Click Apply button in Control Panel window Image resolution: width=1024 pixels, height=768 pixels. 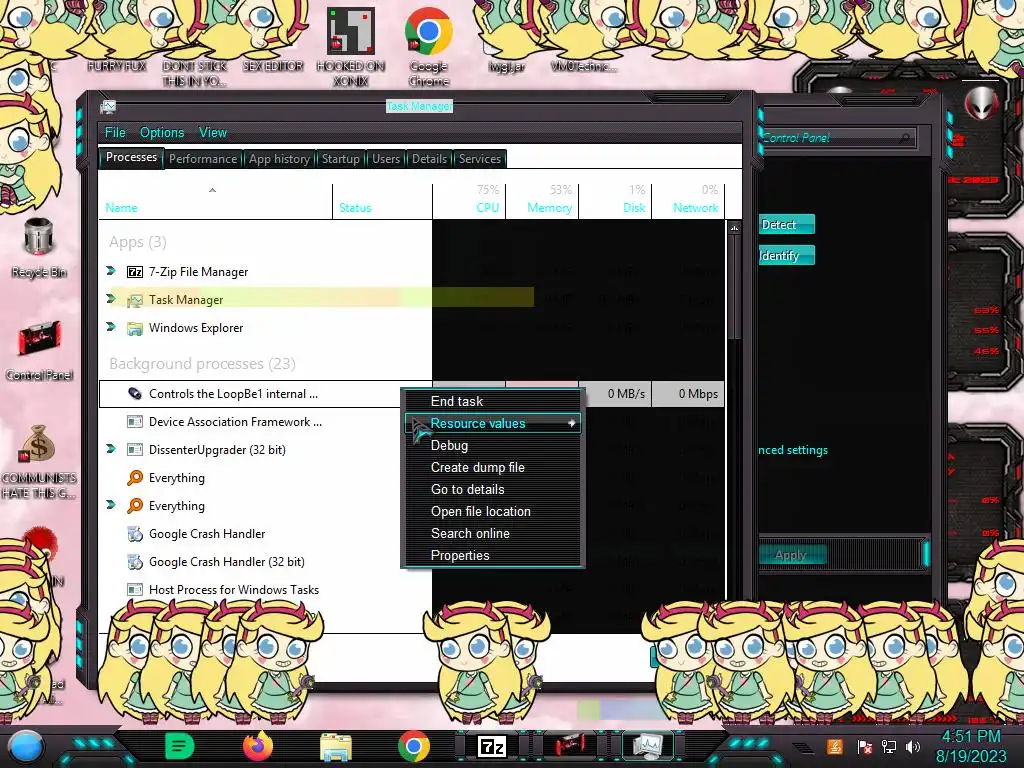pyautogui.click(x=792, y=555)
